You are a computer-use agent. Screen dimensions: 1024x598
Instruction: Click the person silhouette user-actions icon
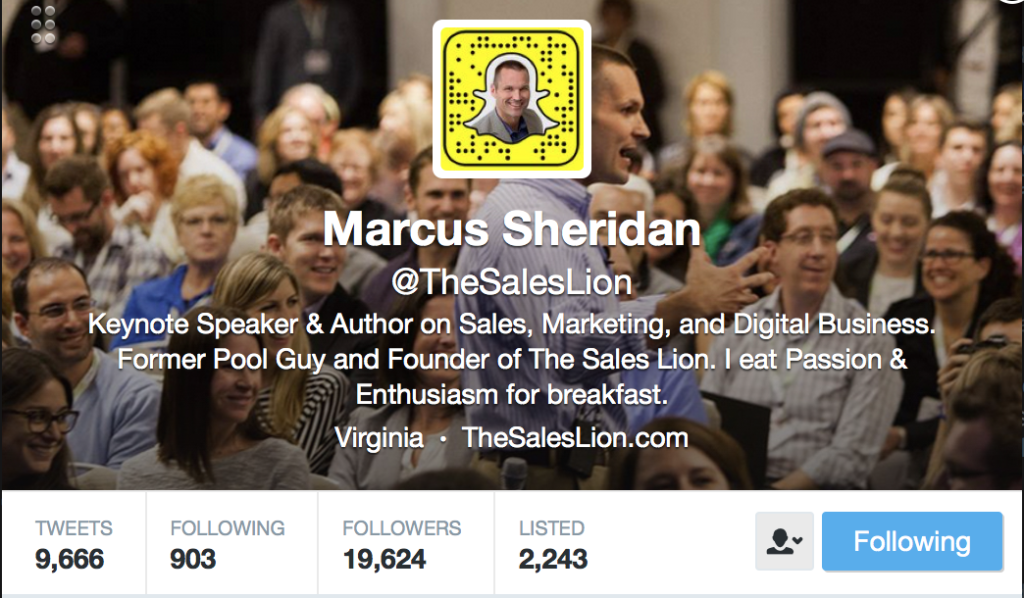click(780, 541)
